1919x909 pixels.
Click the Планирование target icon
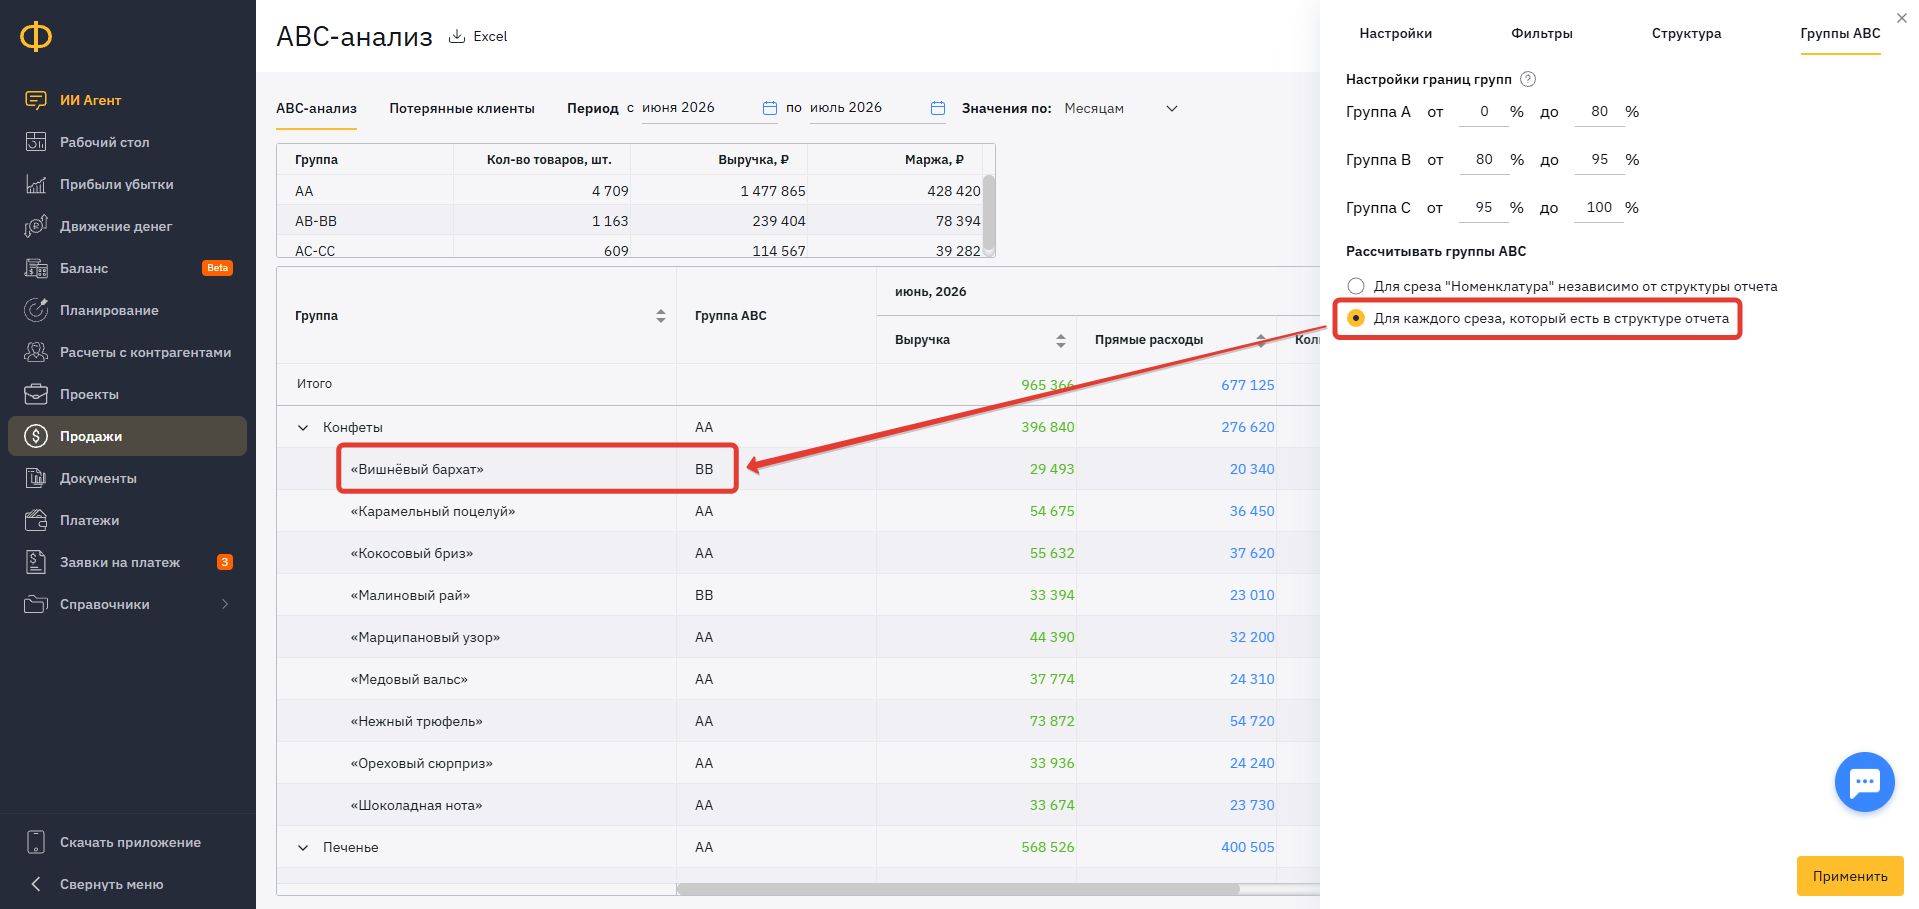pyautogui.click(x=36, y=310)
